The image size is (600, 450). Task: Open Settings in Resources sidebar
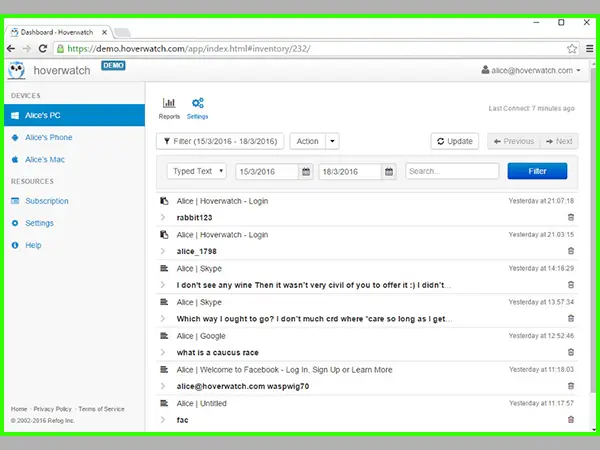click(39, 223)
